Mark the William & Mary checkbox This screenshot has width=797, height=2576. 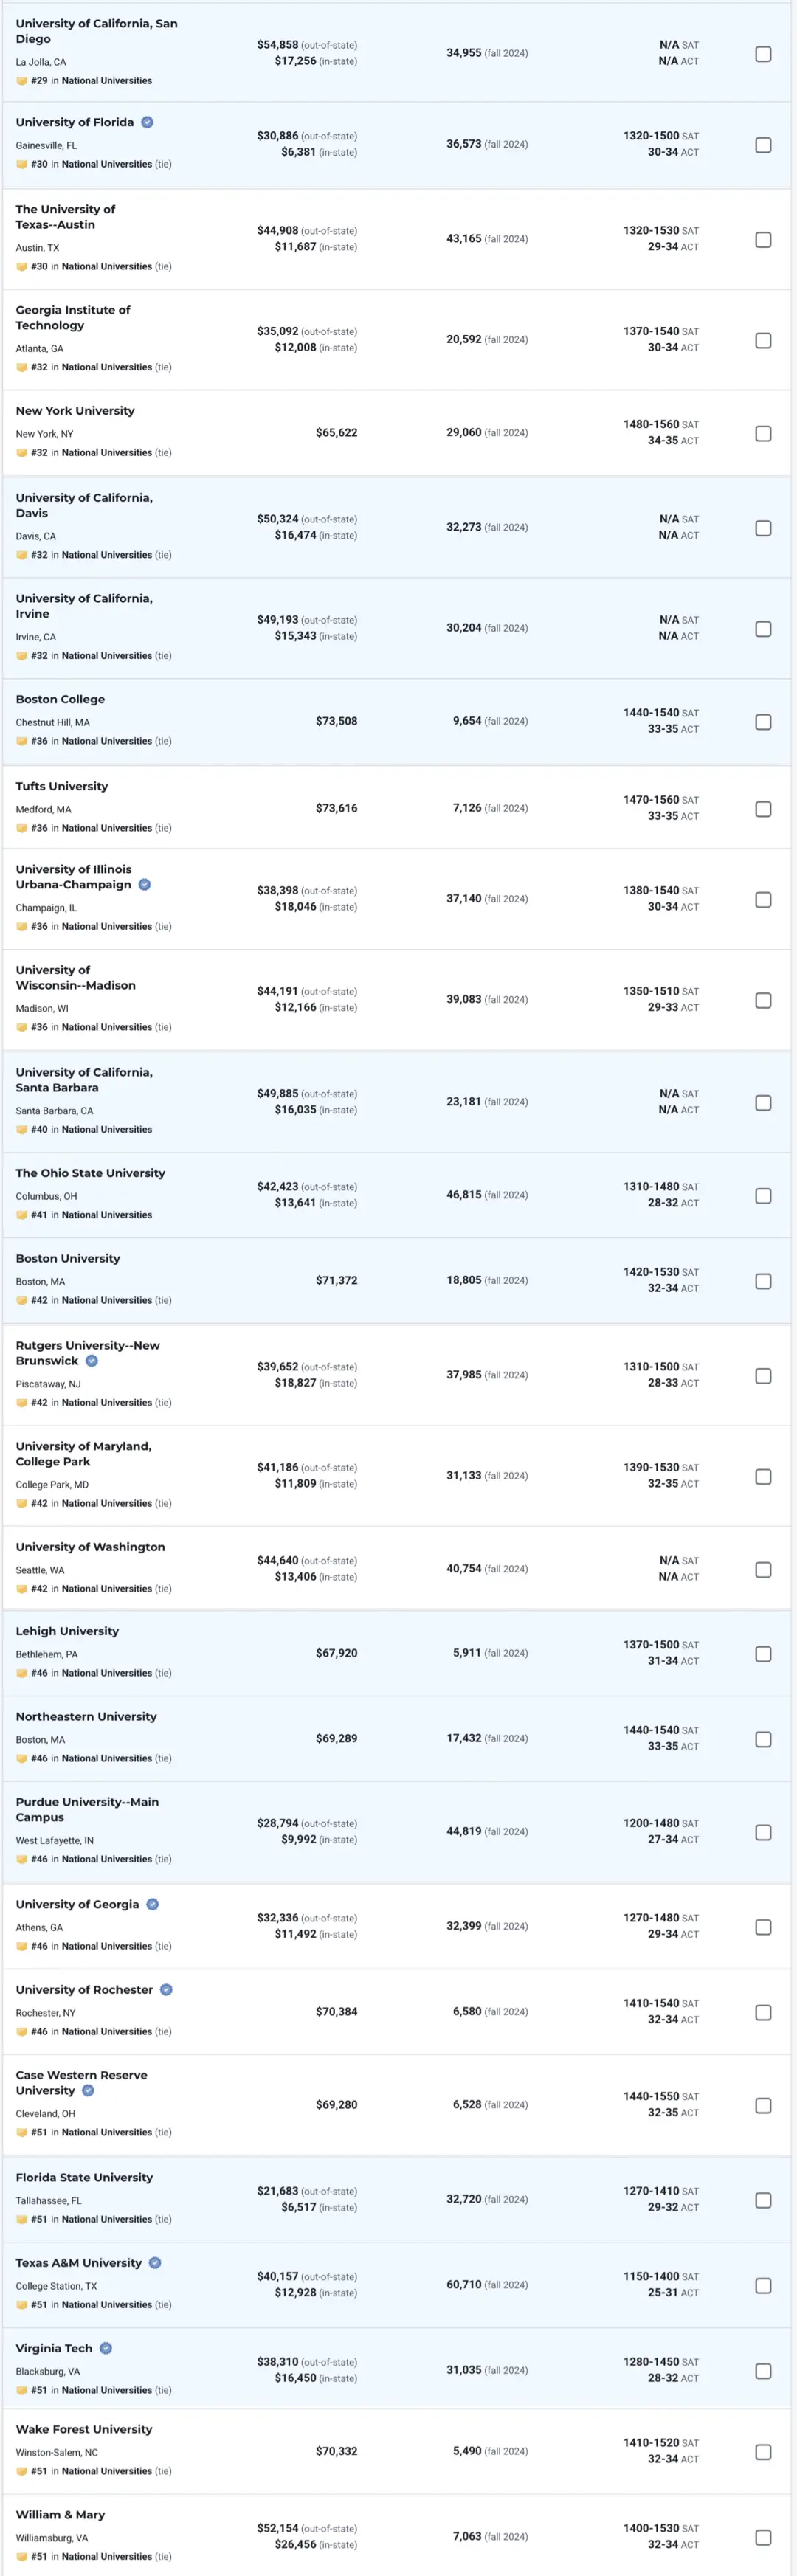point(763,2537)
